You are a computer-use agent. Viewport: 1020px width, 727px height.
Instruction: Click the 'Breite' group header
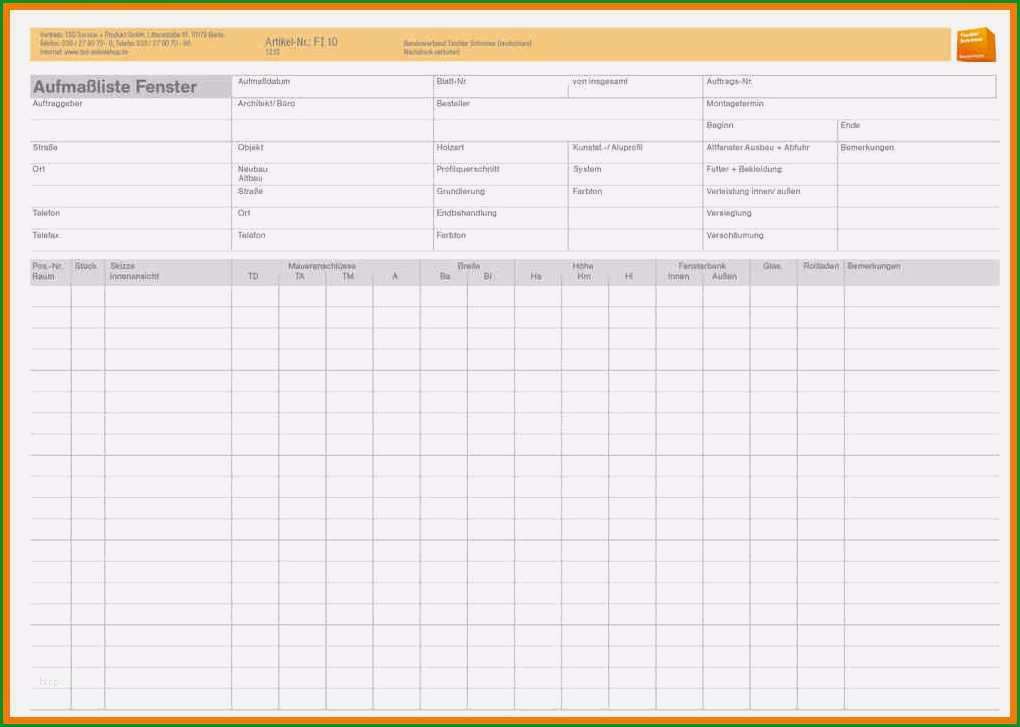(x=468, y=266)
